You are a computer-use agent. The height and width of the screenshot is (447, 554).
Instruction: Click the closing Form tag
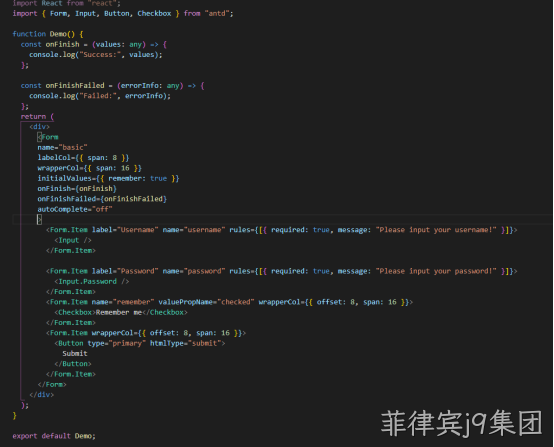pyautogui.click(x=52, y=384)
